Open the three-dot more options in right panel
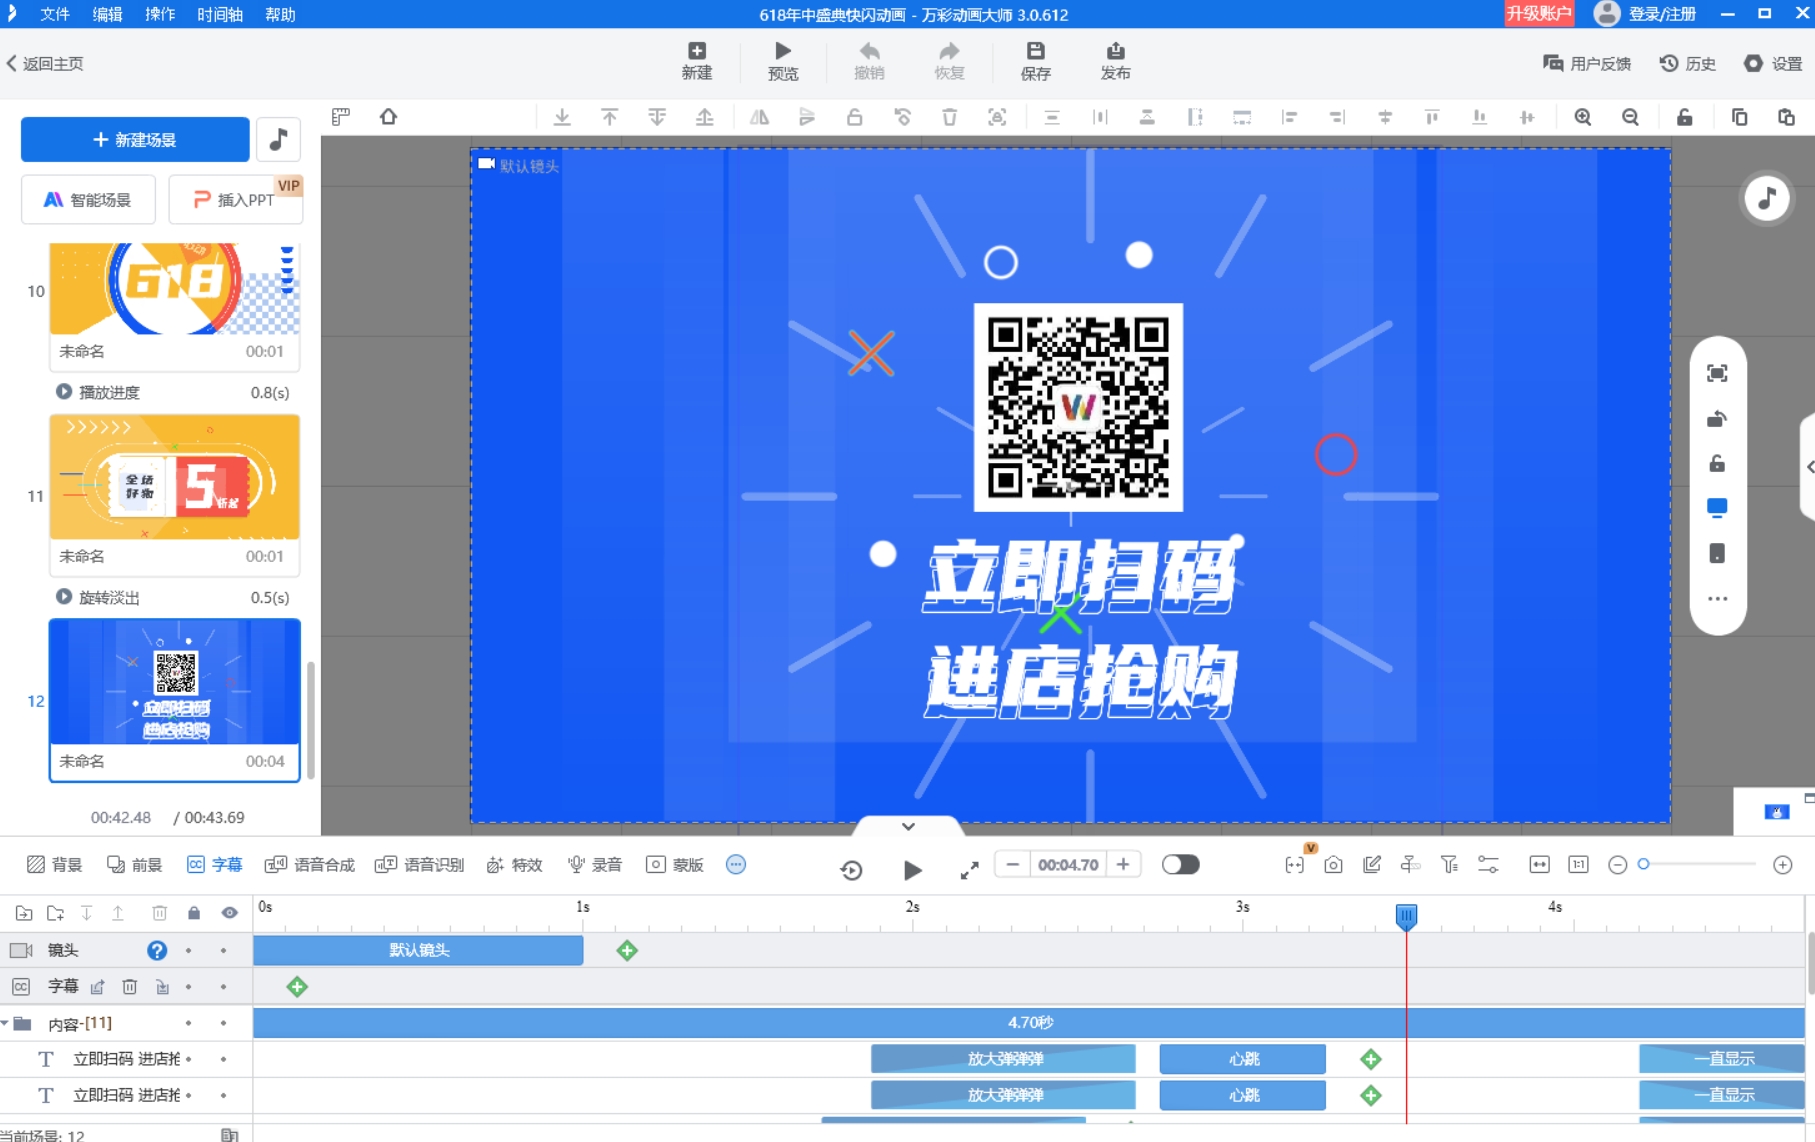 (x=1717, y=599)
